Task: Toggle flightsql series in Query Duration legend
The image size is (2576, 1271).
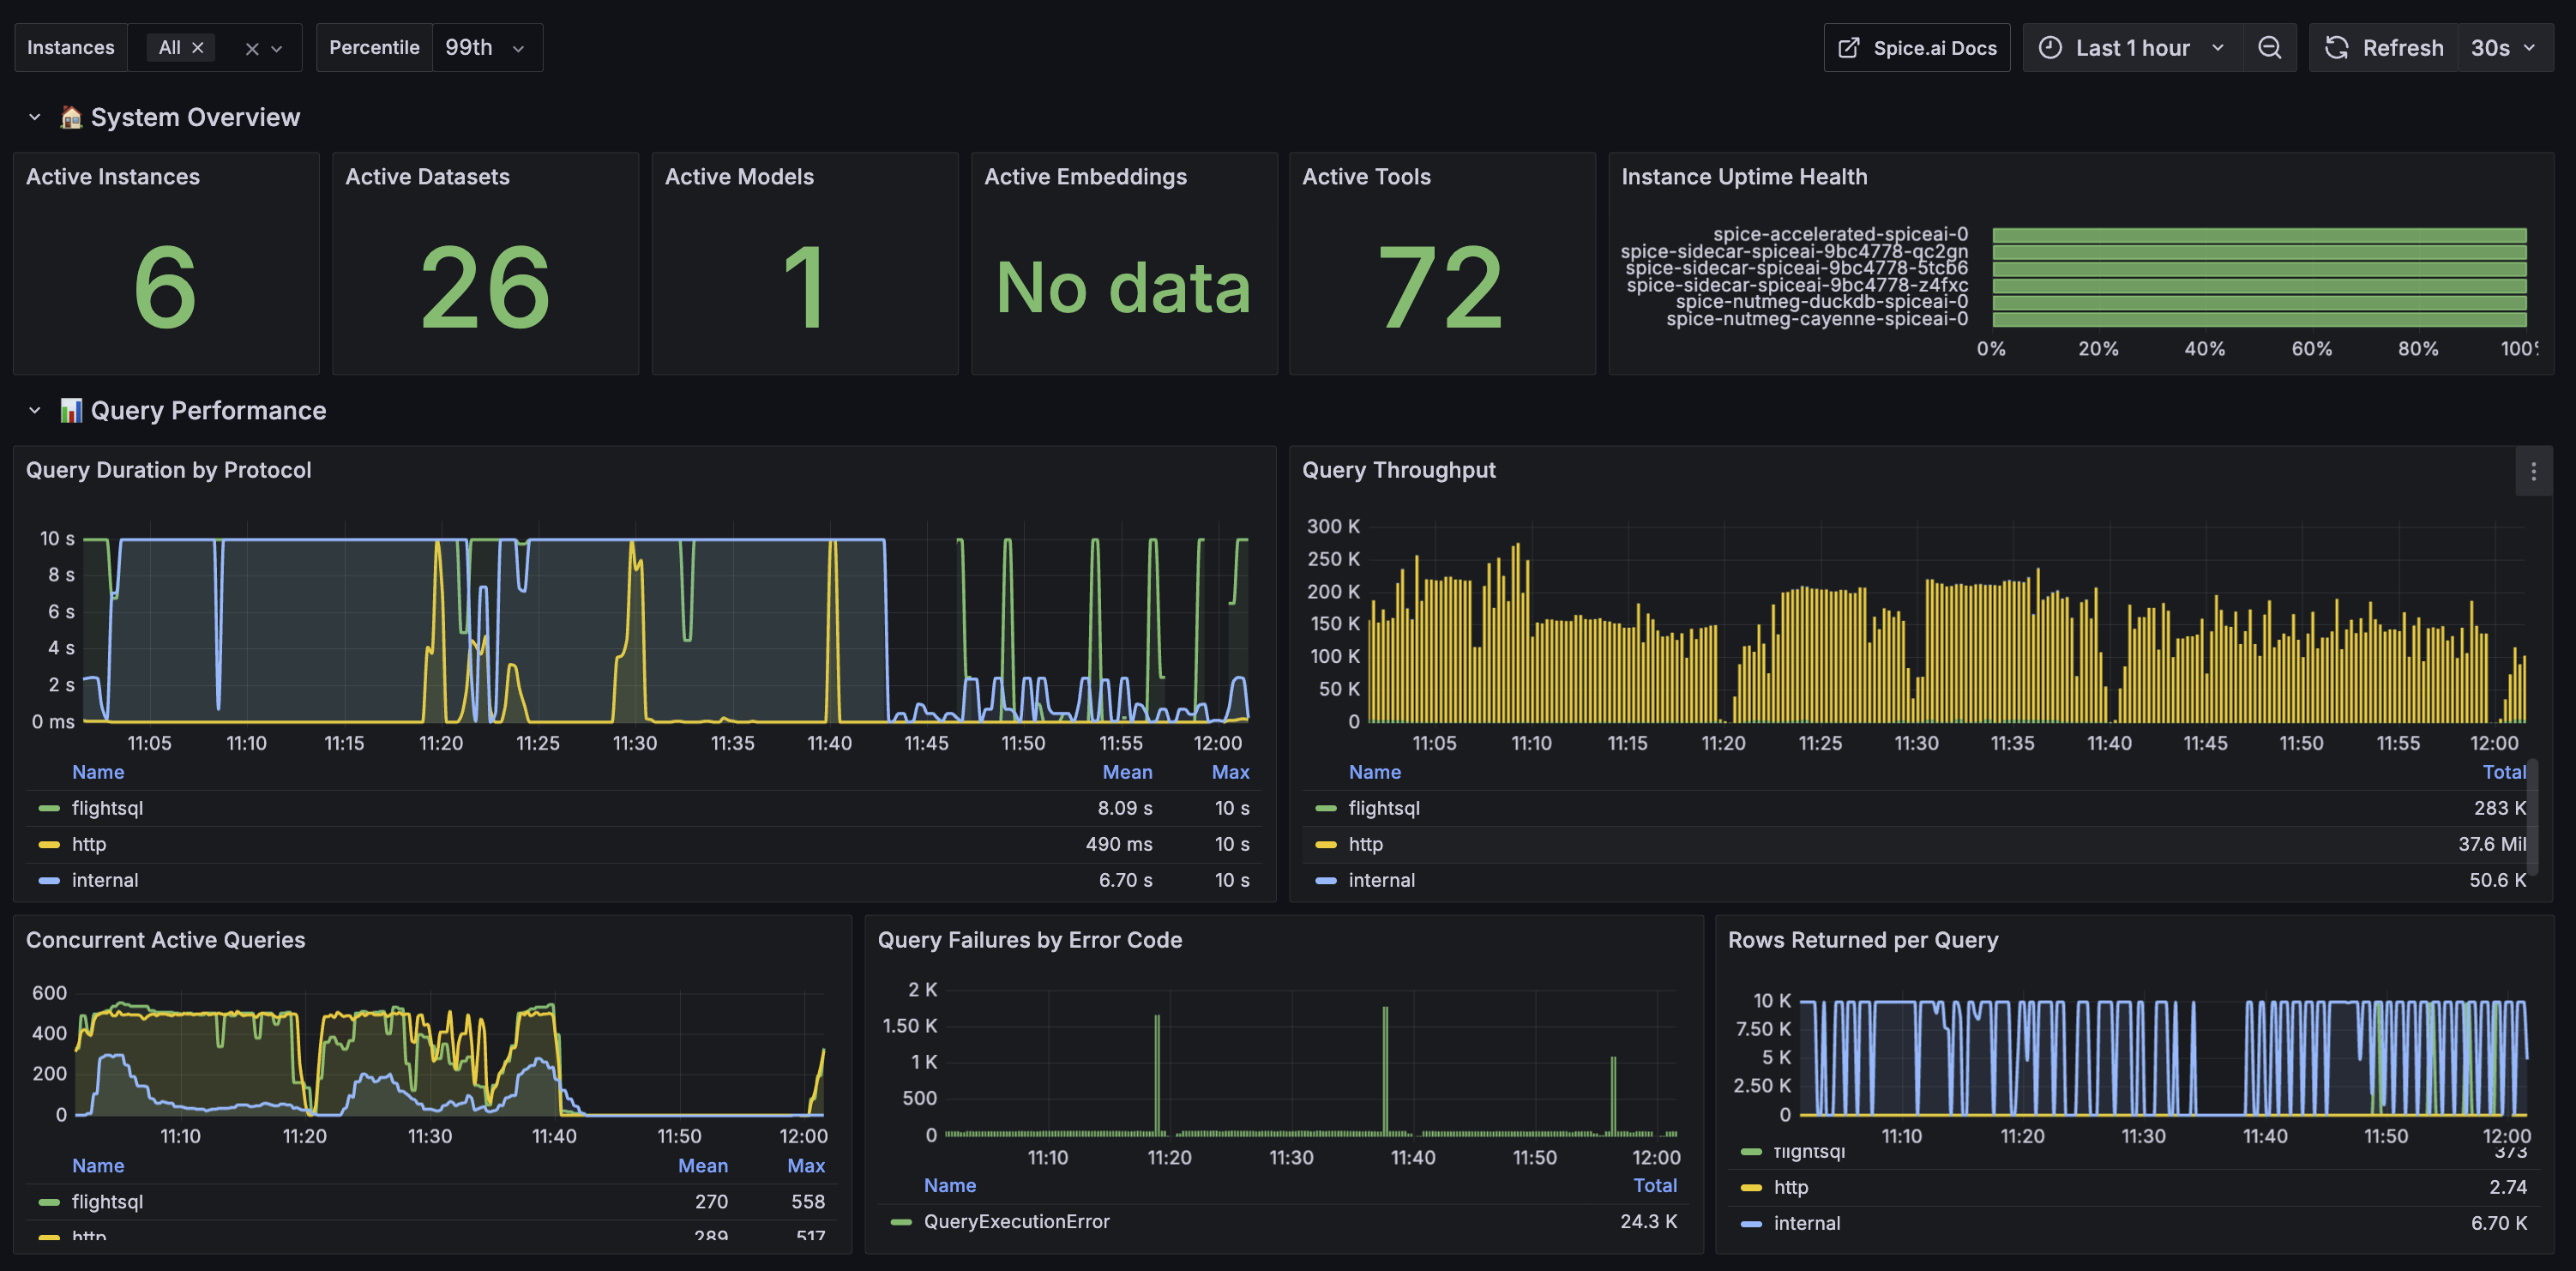Action: pos(107,808)
